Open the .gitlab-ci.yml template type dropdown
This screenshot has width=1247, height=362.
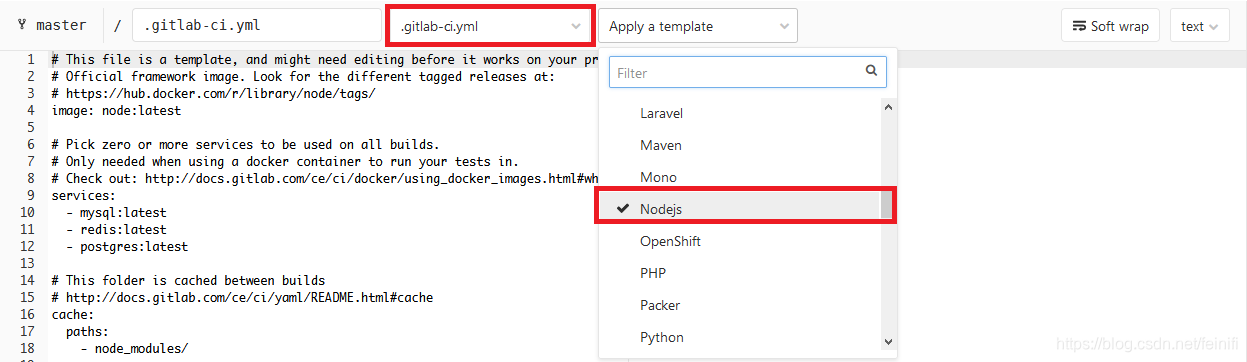point(490,27)
